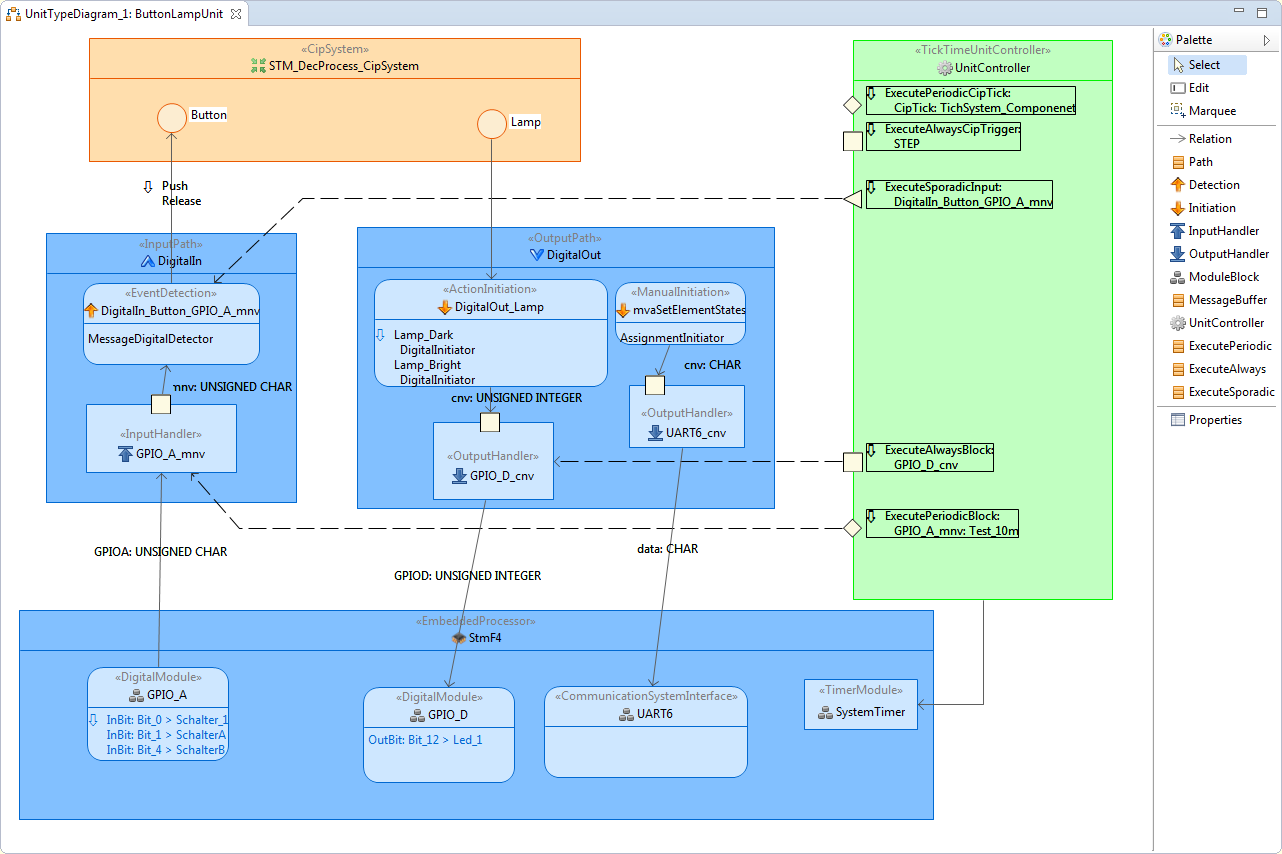This screenshot has height=854, width=1282.
Task: Click the Edit palette tool
Action: [x=1198, y=88]
